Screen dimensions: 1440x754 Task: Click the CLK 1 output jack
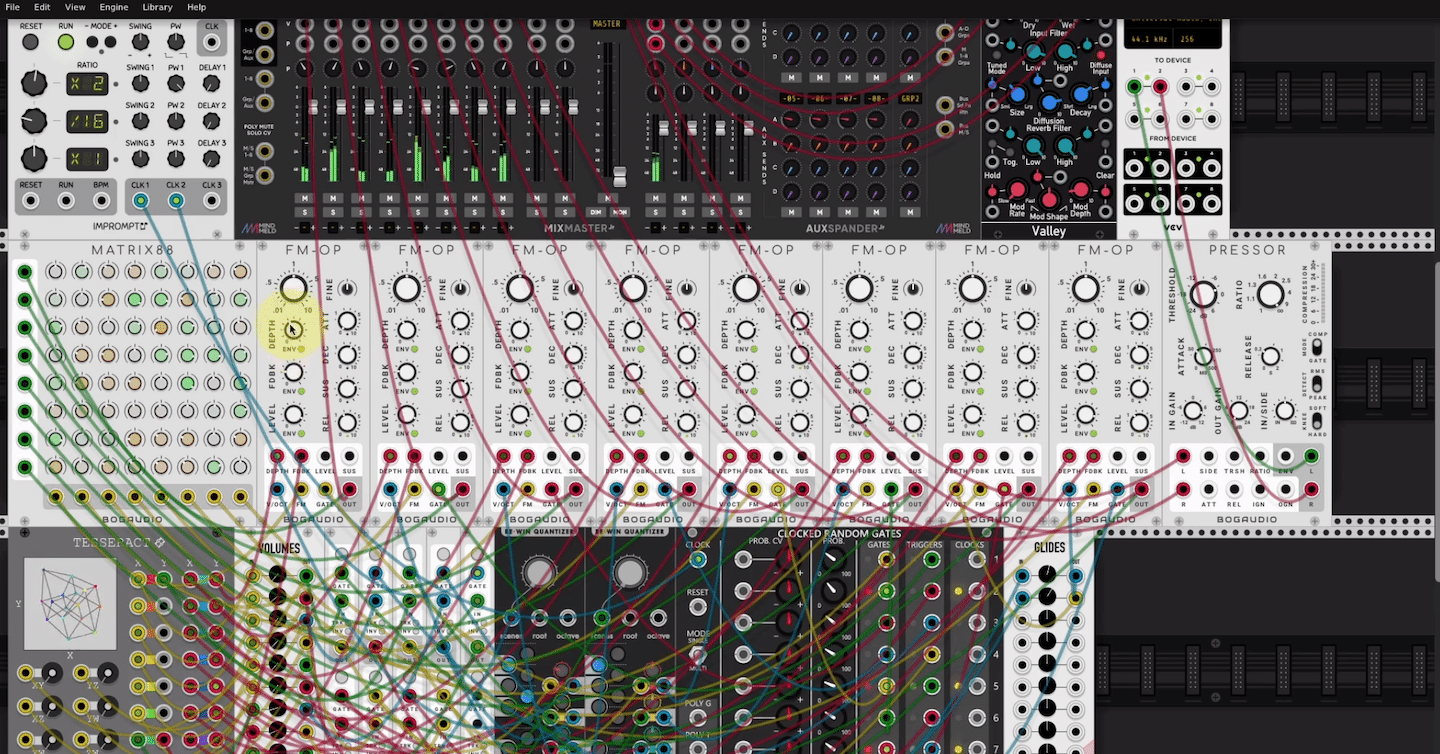click(140, 201)
